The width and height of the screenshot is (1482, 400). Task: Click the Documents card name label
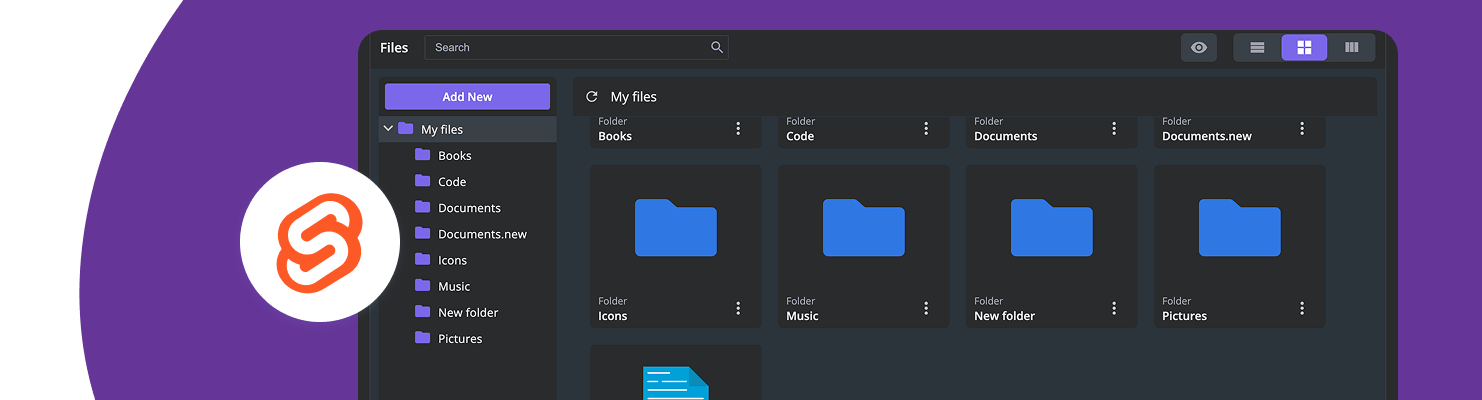tap(1006, 136)
